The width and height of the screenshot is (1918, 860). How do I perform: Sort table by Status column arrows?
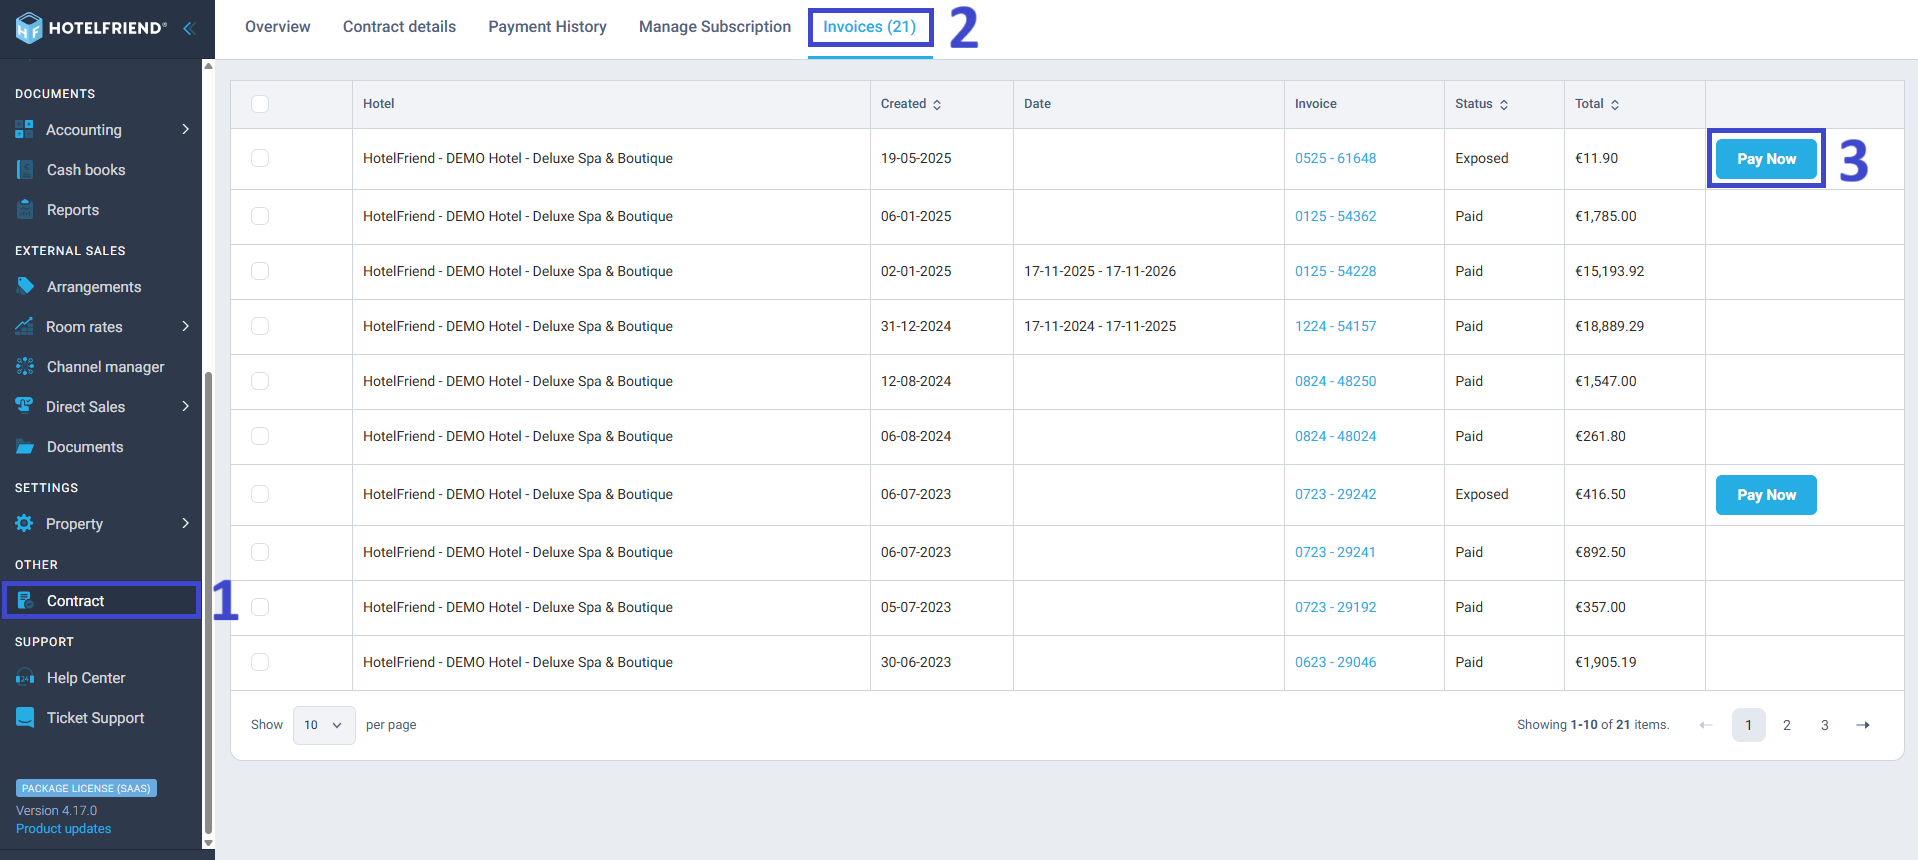pos(1504,104)
